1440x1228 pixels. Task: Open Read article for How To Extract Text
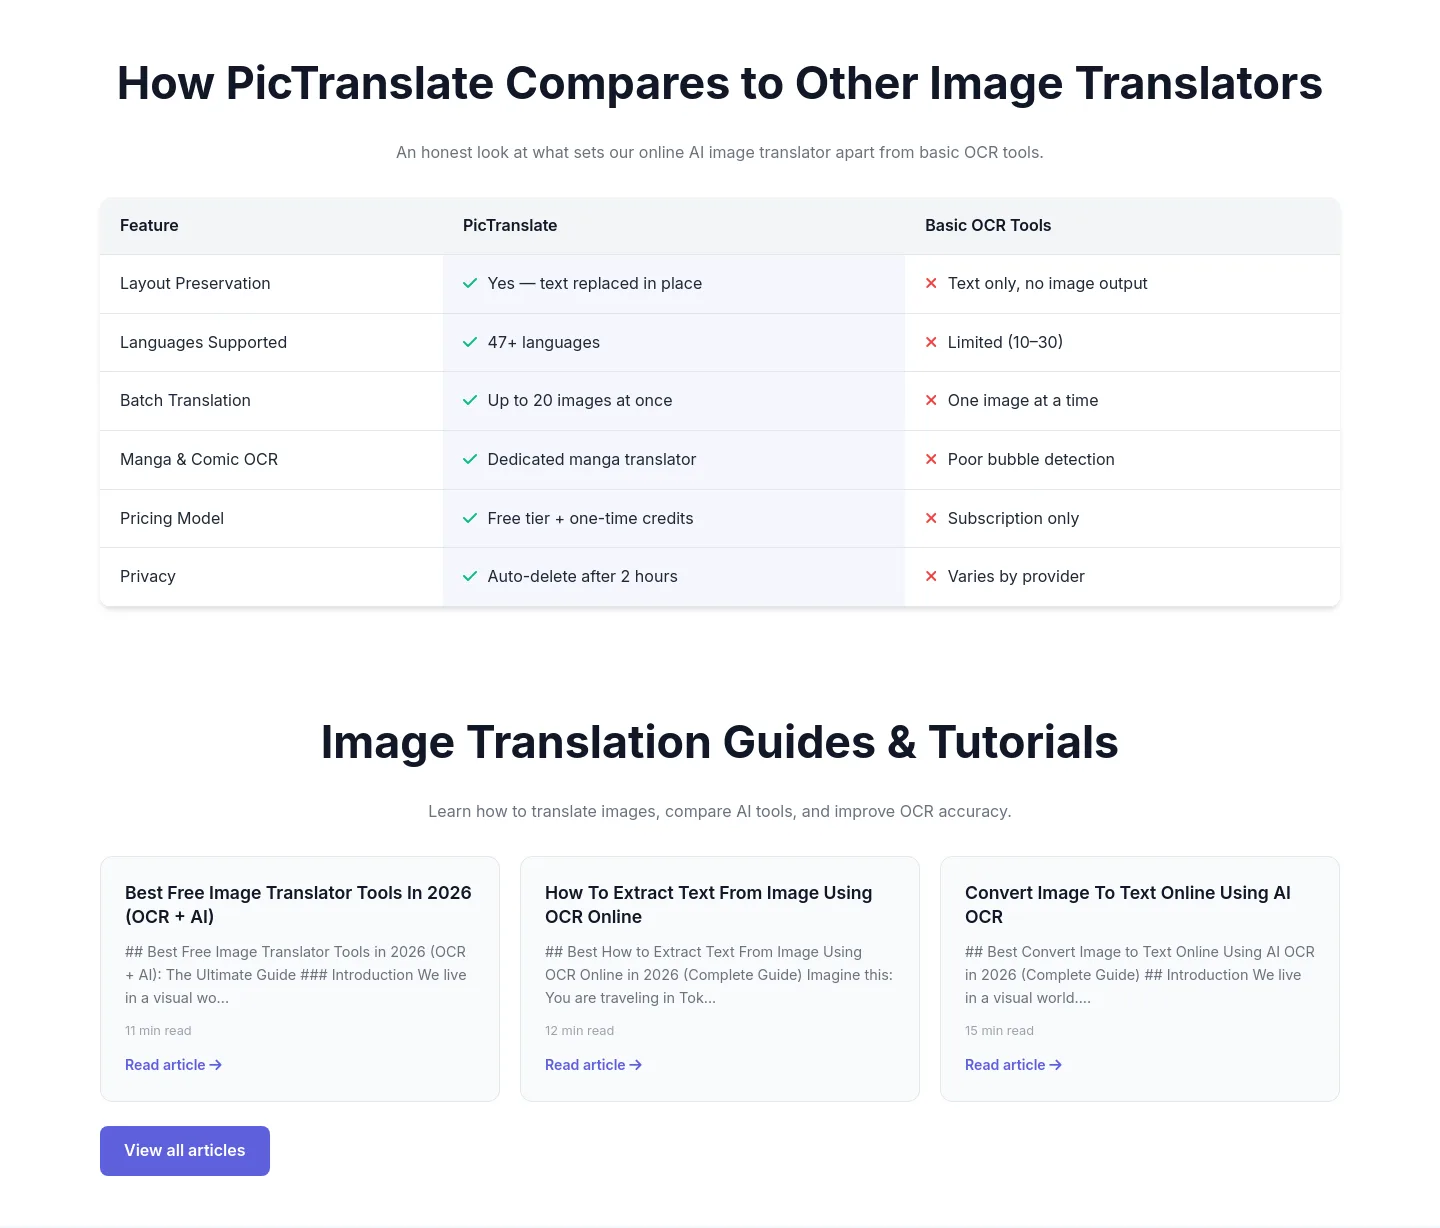click(x=593, y=1065)
